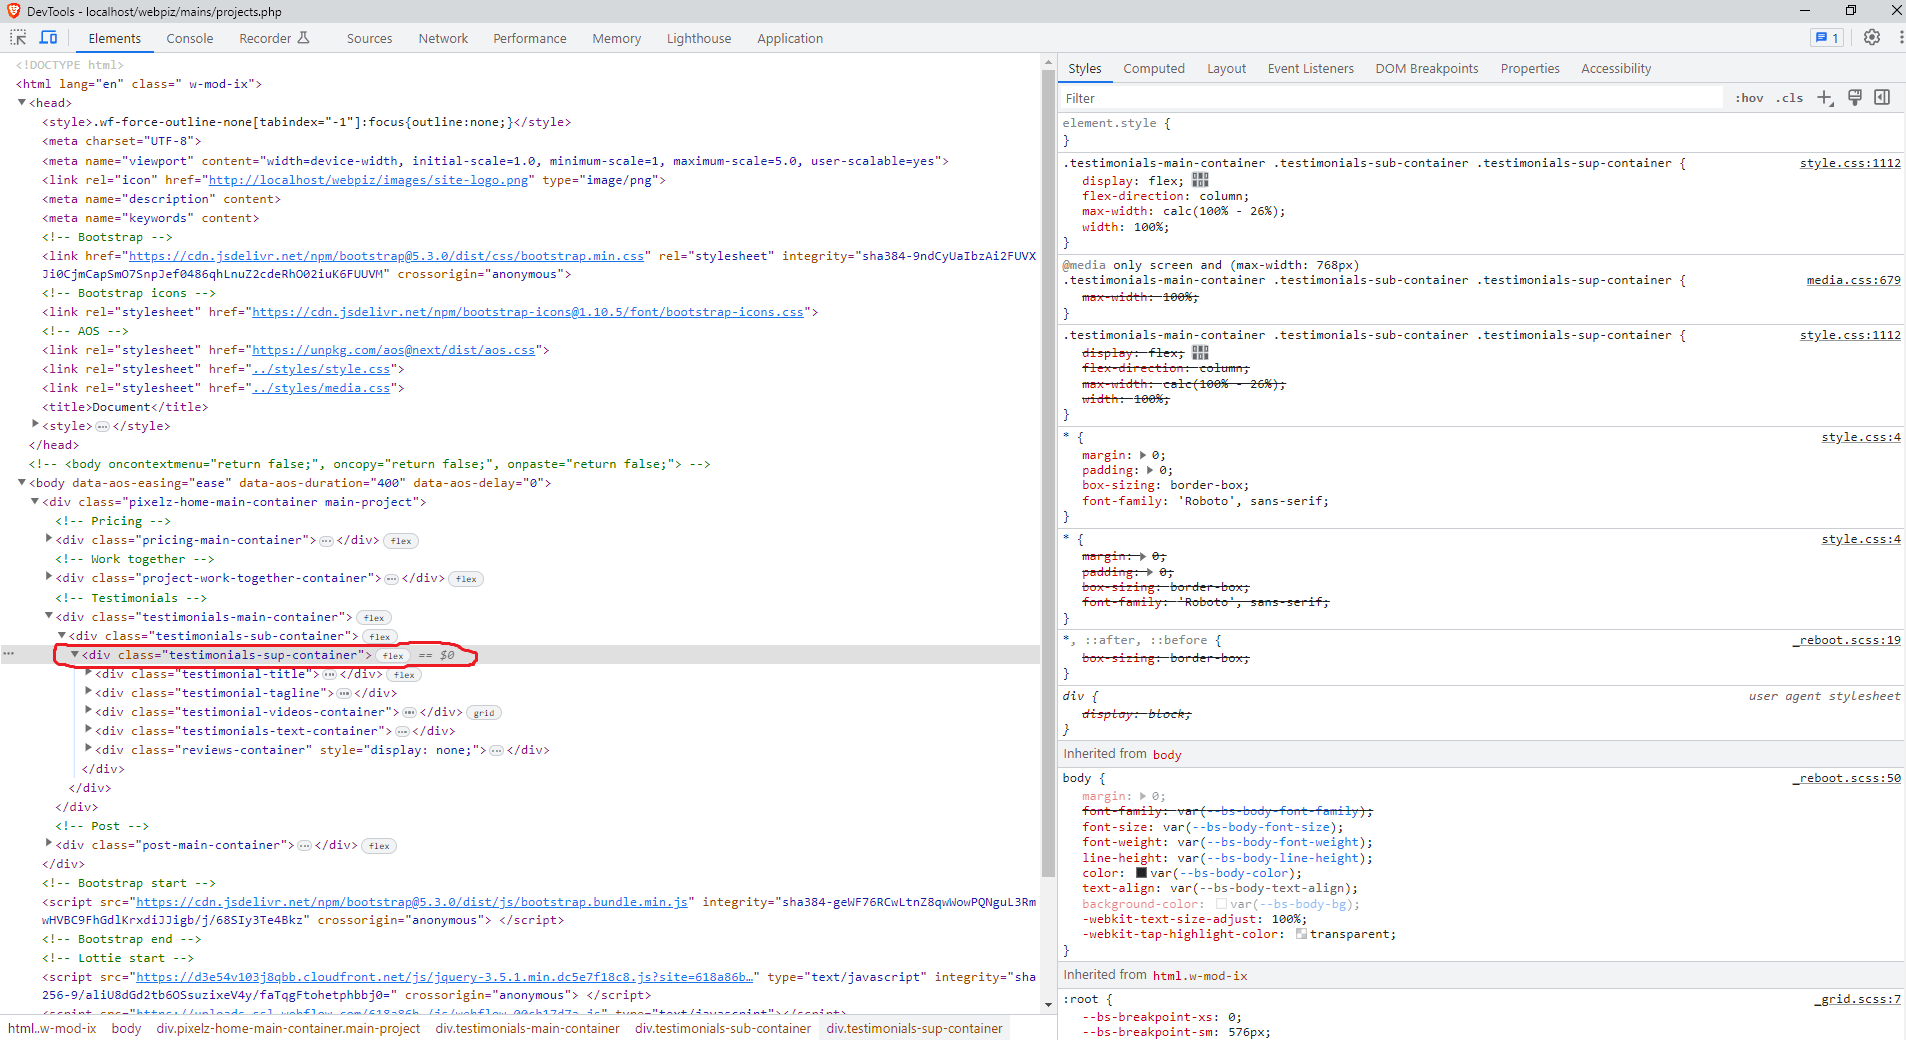Open the issues counter badge
1906x1040 pixels.
click(x=1826, y=38)
